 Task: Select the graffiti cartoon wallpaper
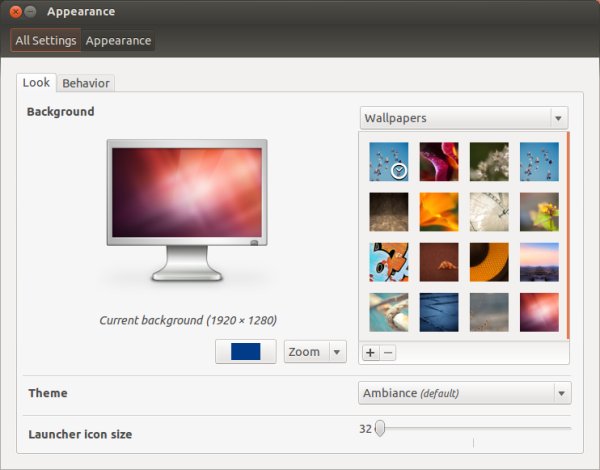pyautogui.click(x=389, y=262)
